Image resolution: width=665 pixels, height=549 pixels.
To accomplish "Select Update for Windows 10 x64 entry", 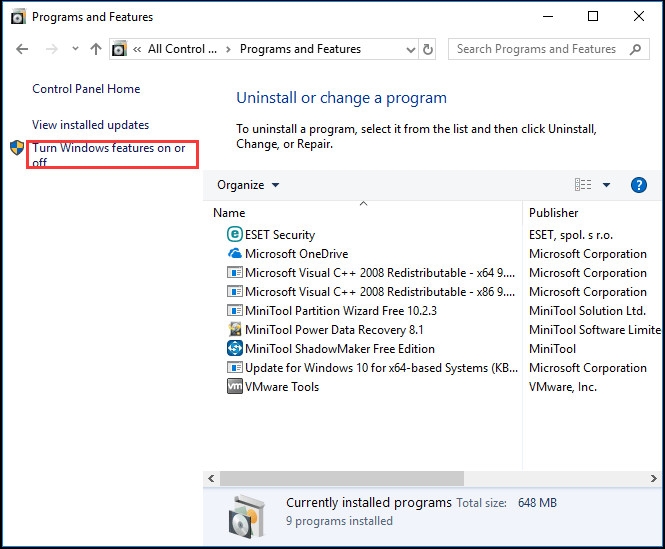I will point(381,368).
